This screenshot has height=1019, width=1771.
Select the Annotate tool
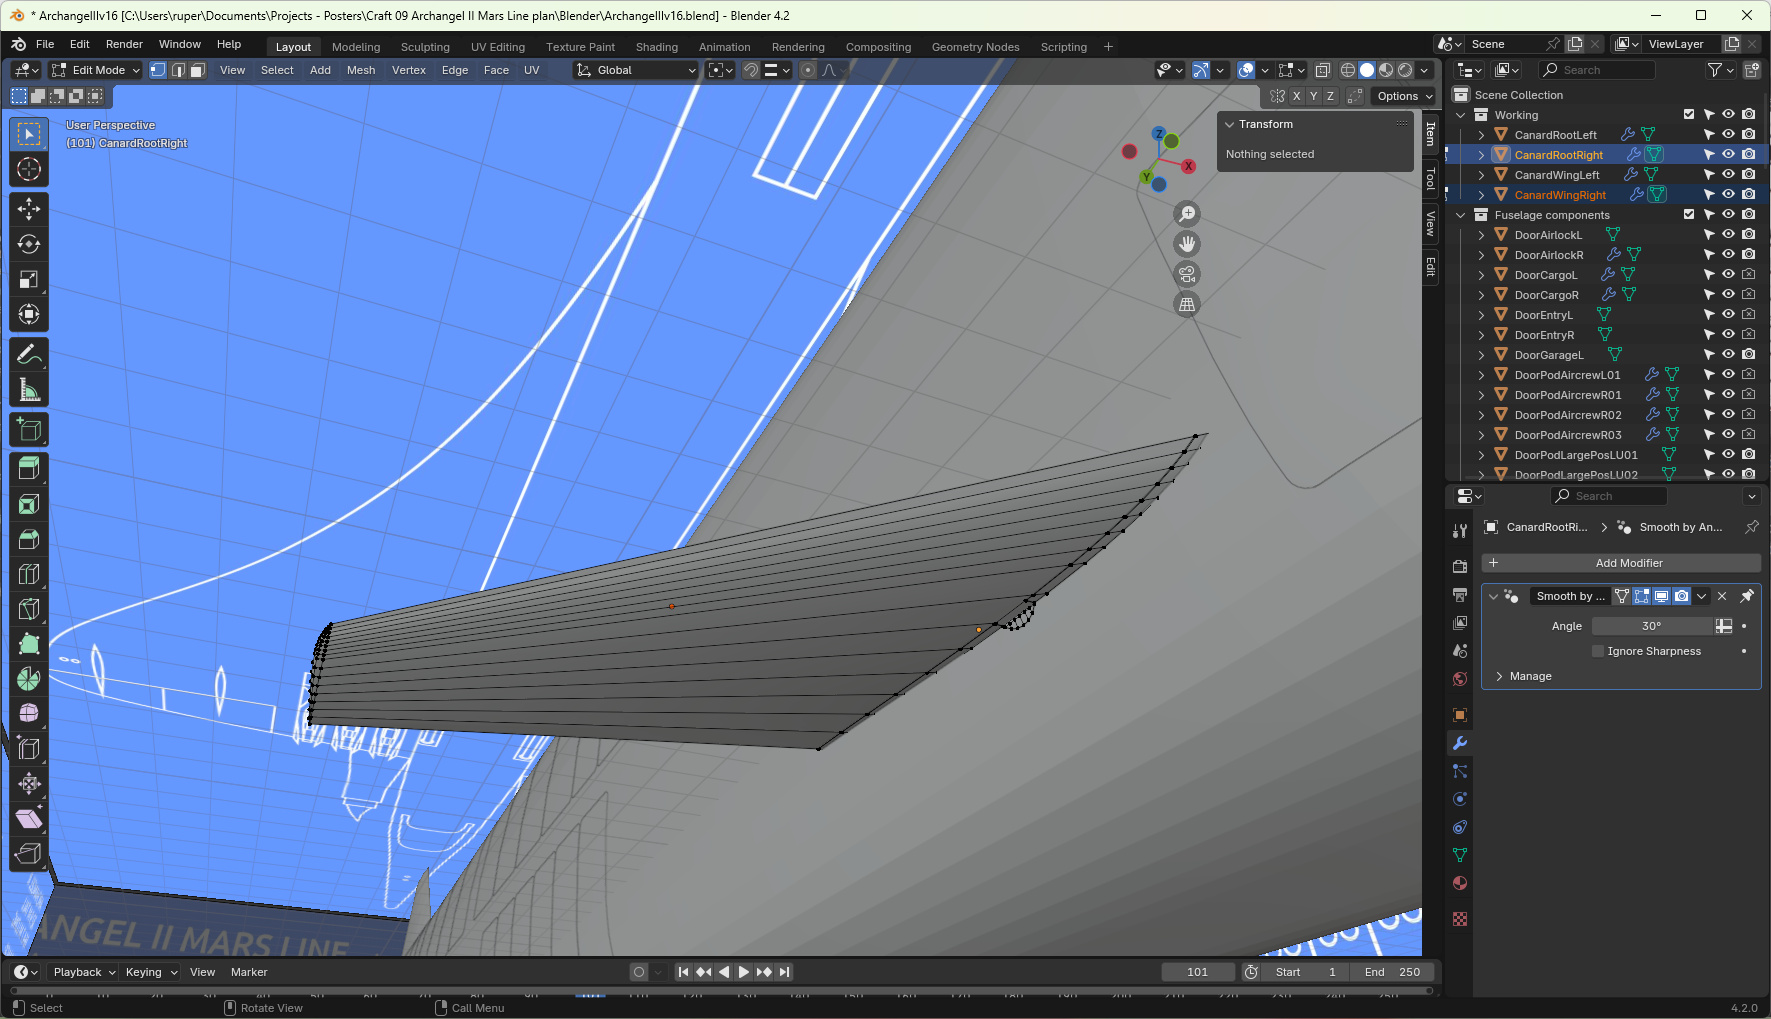pyautogui.click(x=29, y=354)
